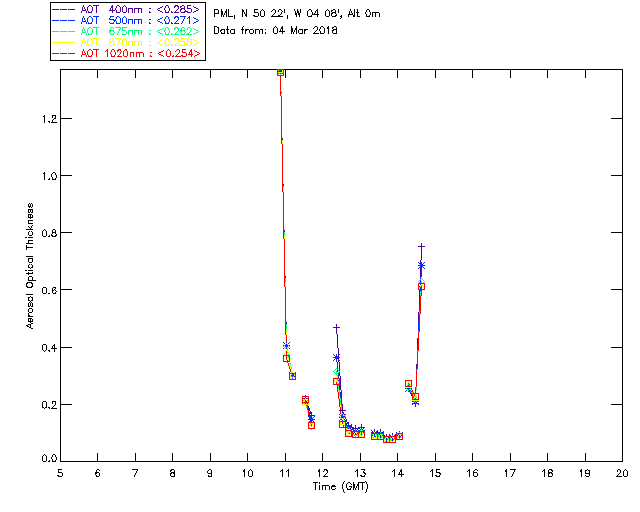Click the station text 'PML, N 50 22', W 04 08', Alt 0m'

click(x=297, y=13)
